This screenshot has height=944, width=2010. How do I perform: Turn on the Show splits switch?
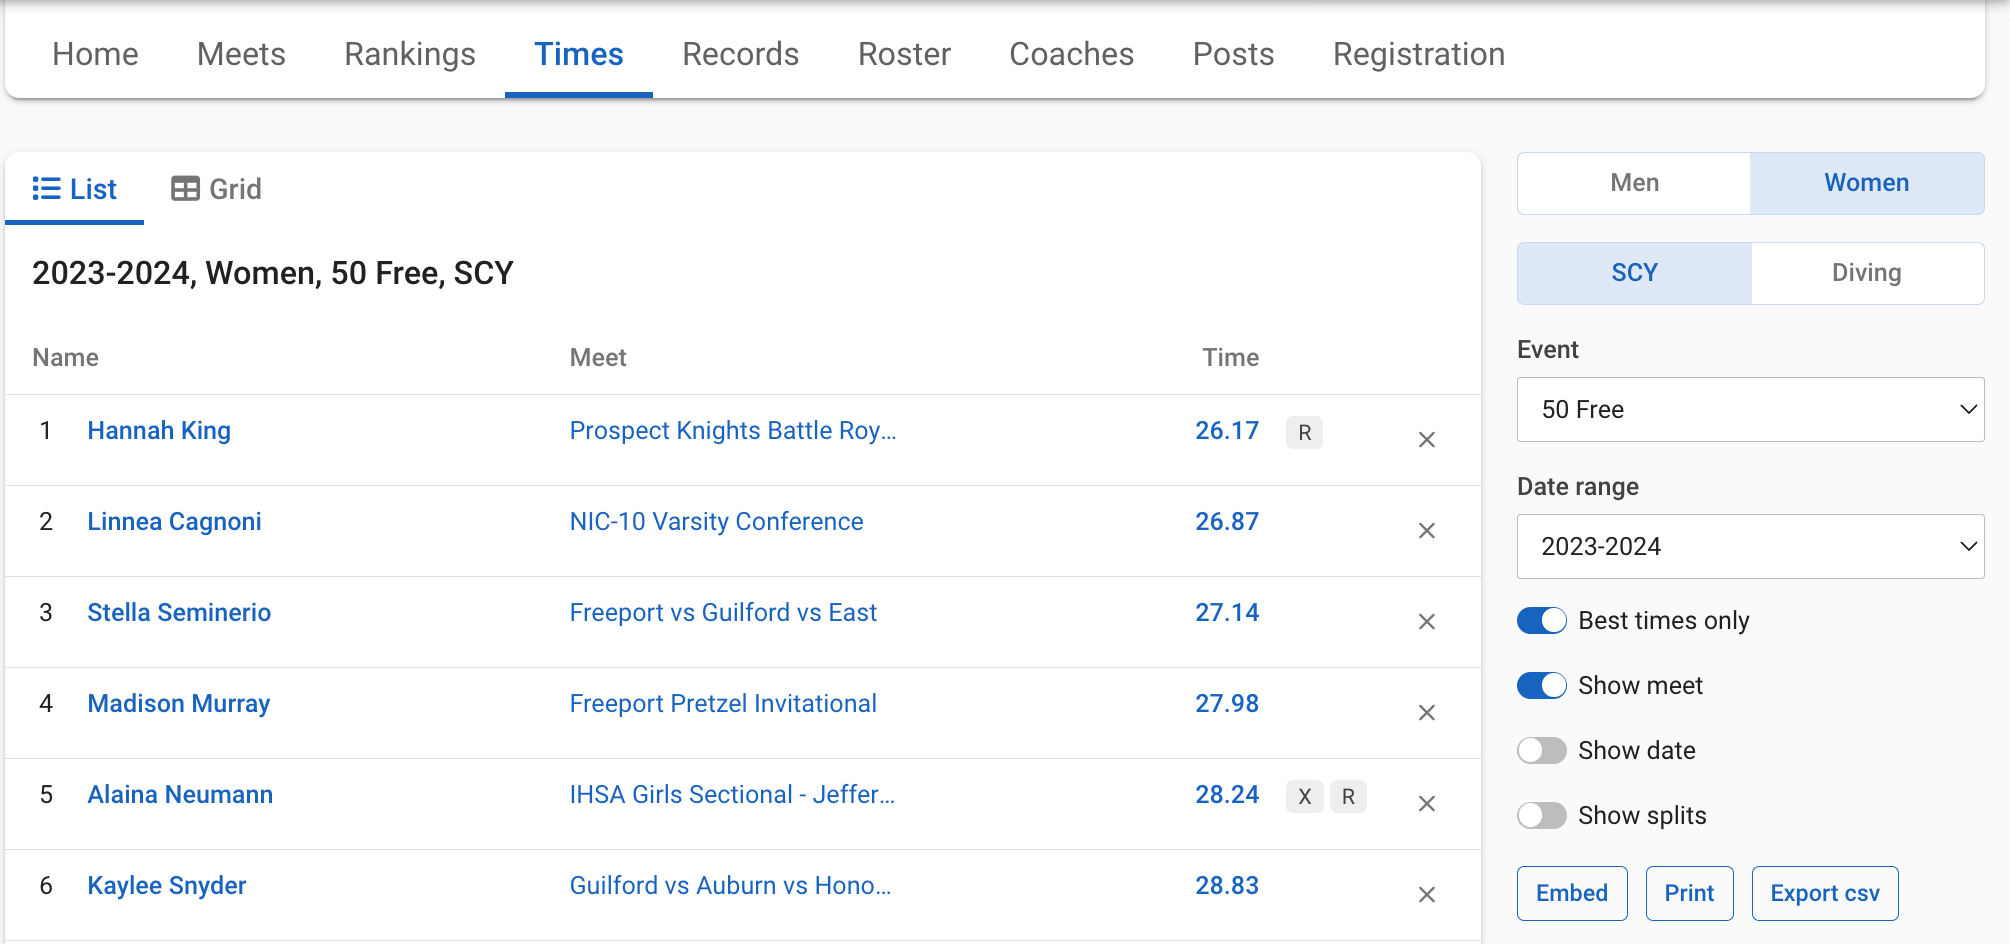[1541, 816]
